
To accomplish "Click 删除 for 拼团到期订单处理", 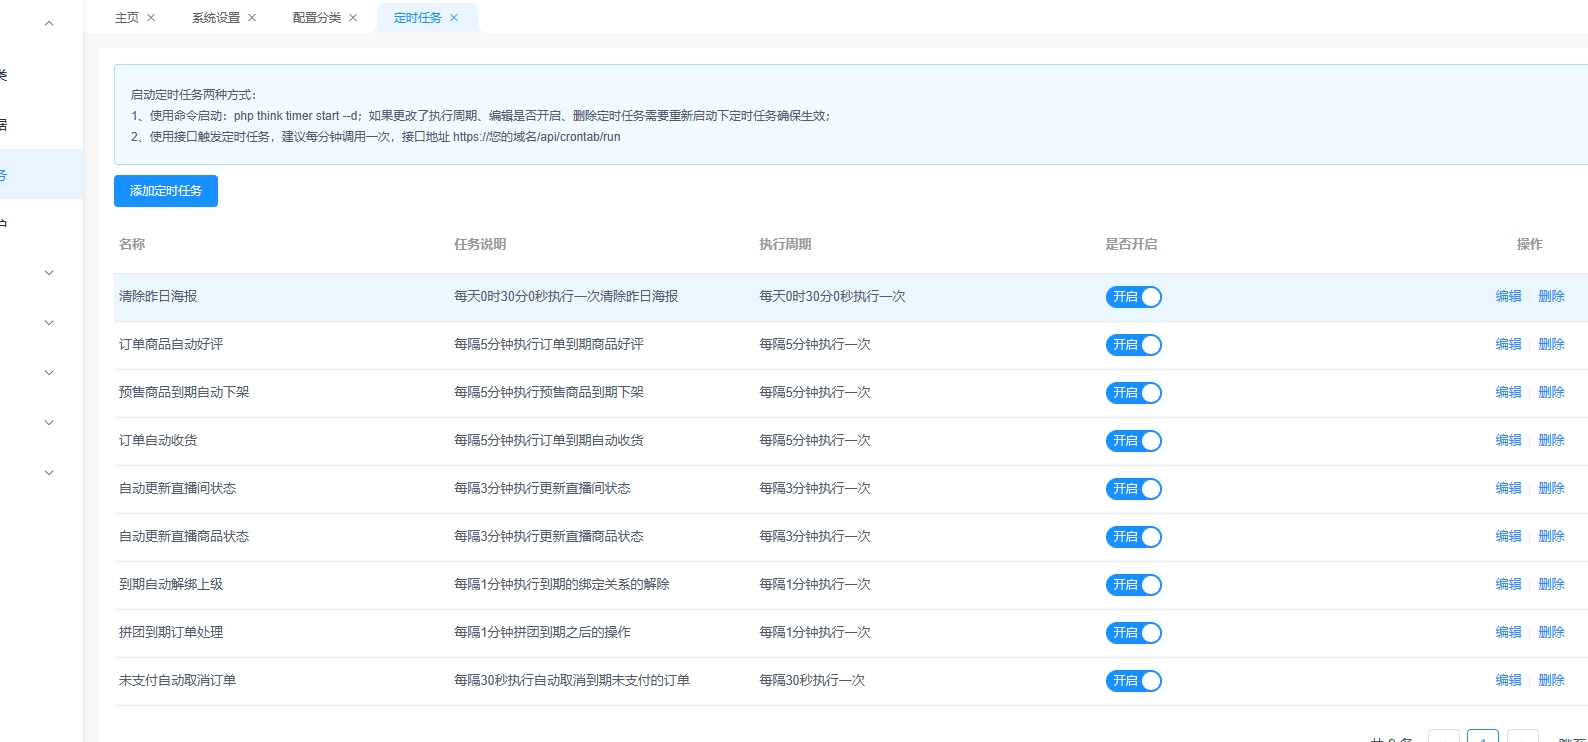I will [1551, 632].
